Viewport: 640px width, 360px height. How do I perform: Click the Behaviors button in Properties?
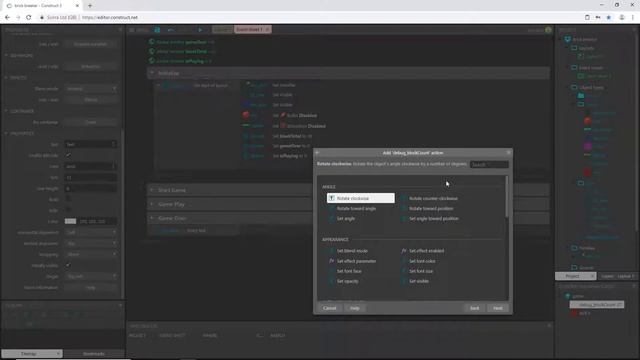tap(91, 67)
